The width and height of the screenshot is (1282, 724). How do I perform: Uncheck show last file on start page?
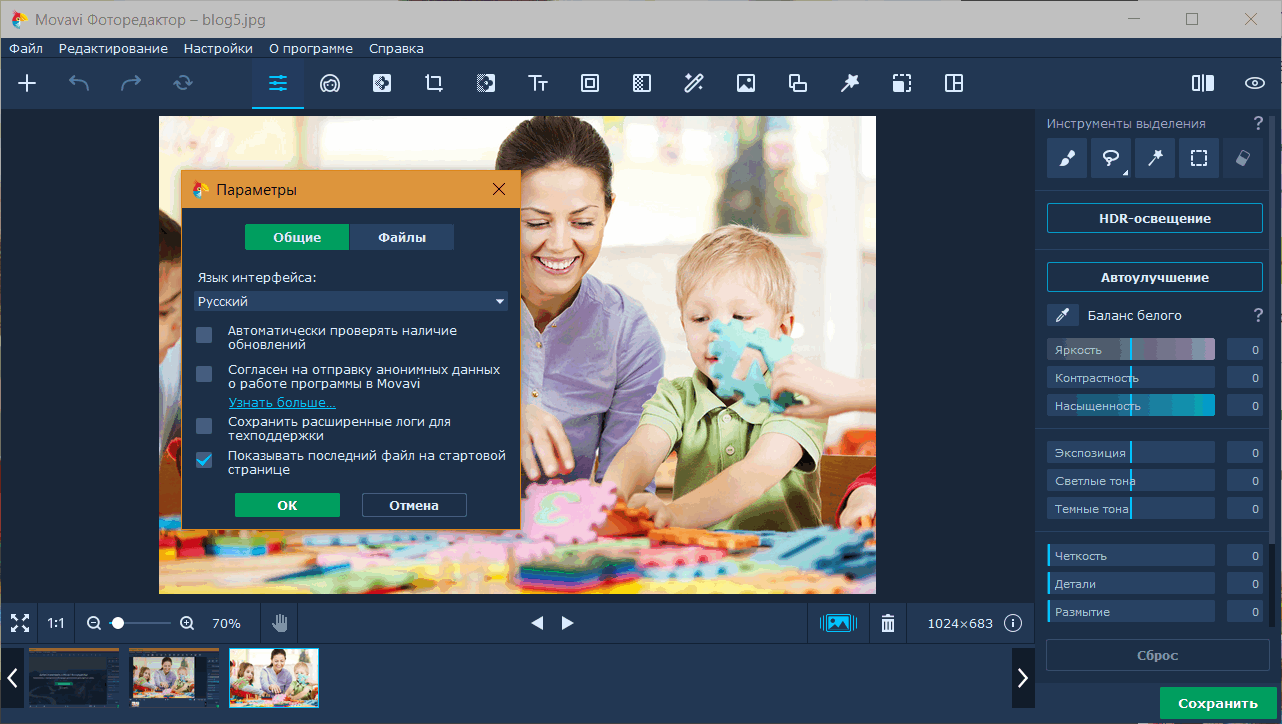[x=204, y=460]
